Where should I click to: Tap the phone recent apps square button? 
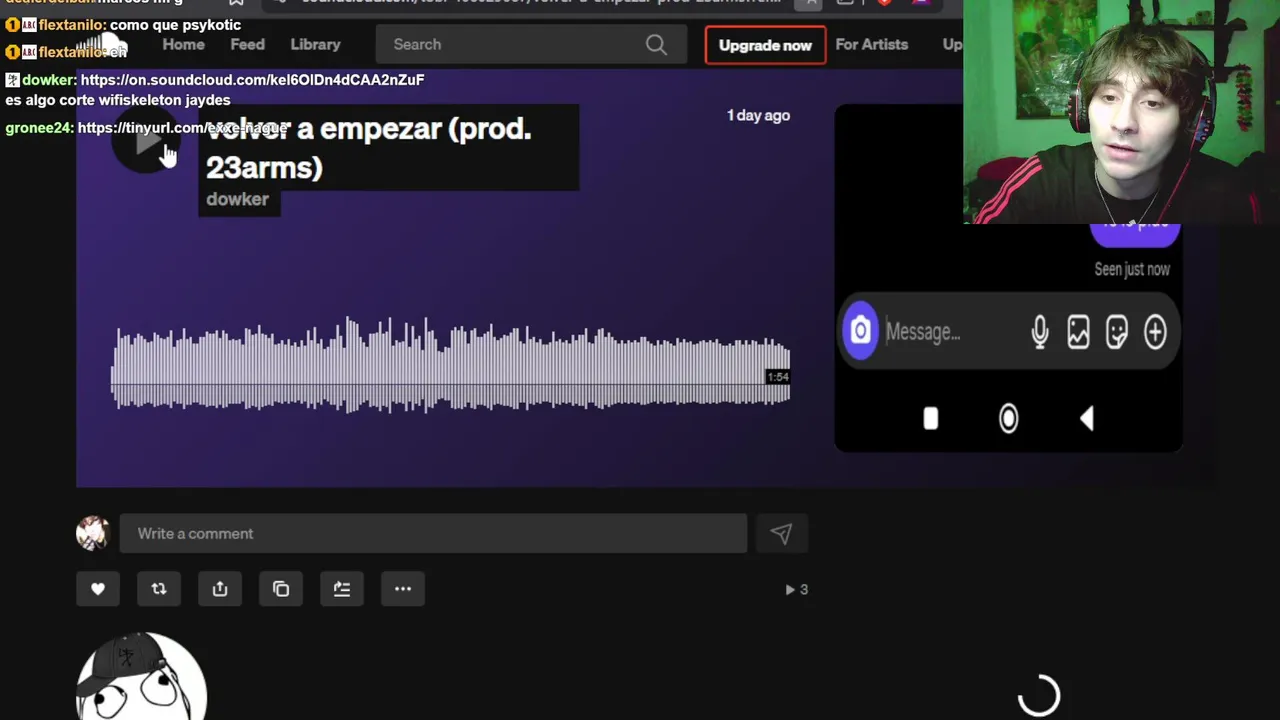tap(931, 418)
